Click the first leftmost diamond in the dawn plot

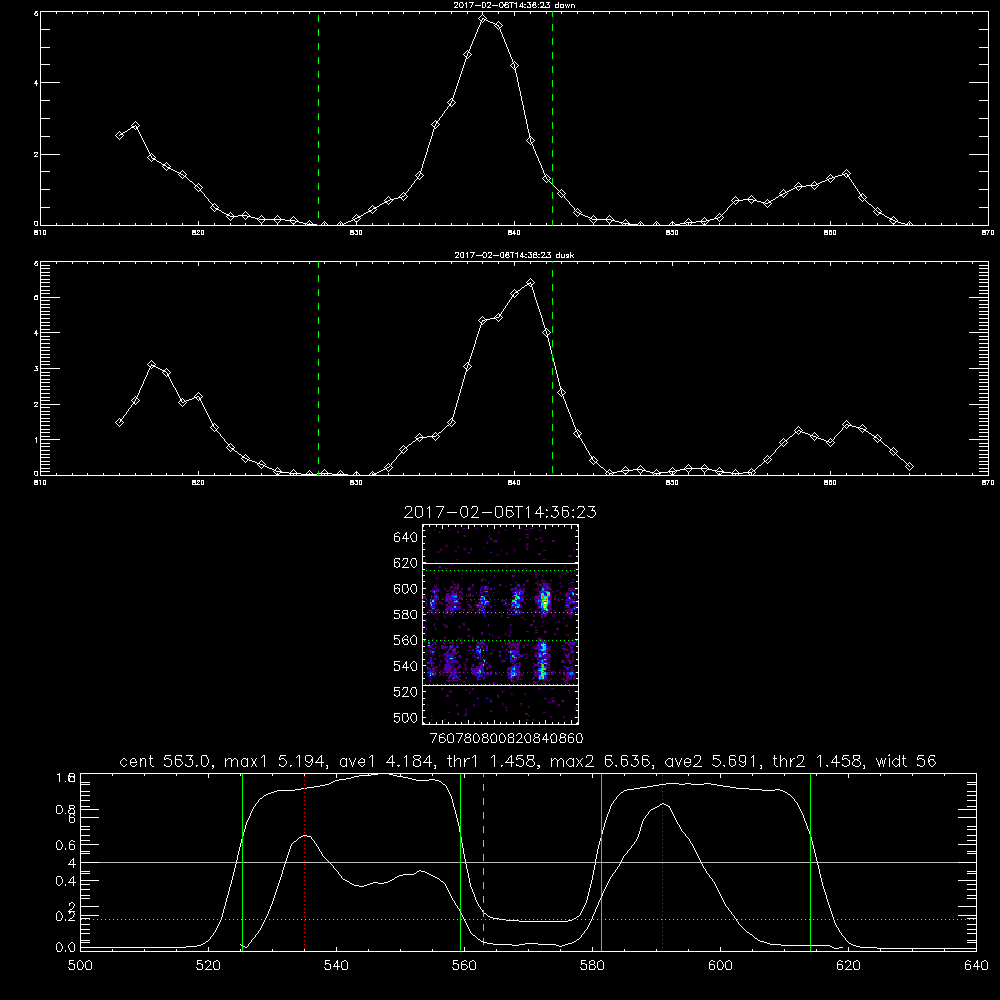(x=119, y=135)
